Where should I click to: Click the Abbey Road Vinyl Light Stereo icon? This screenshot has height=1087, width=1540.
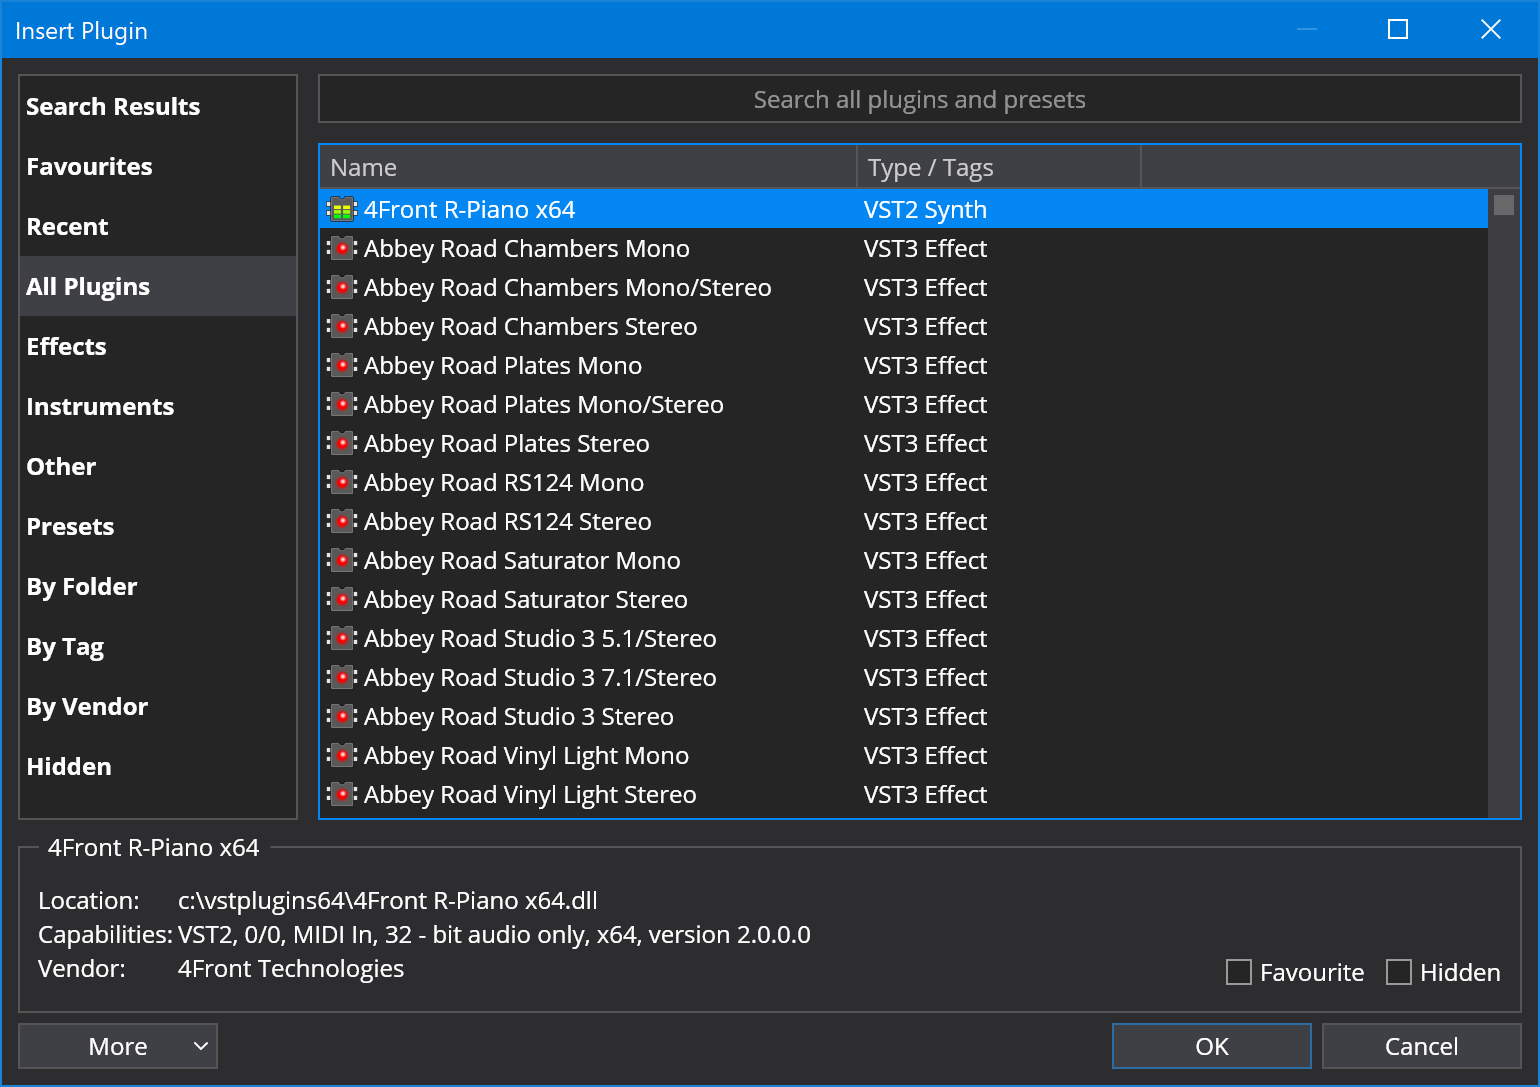(x=342, y=794)
